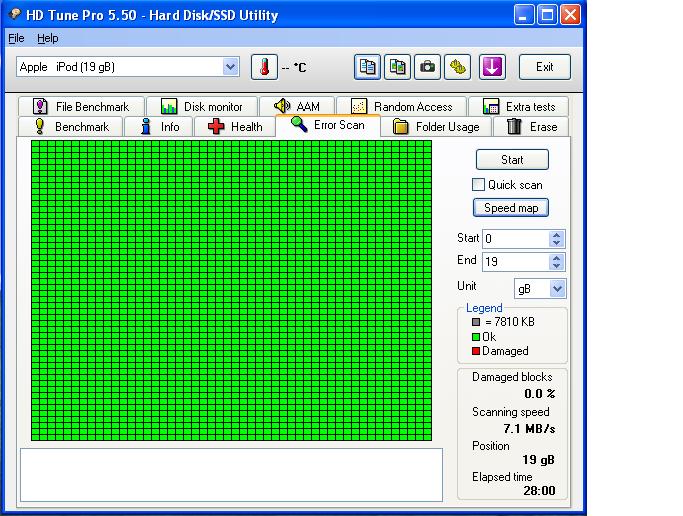Screen dimensions: 683x516
Task: Click the Speed map button
Action: (x=511, y=208)
